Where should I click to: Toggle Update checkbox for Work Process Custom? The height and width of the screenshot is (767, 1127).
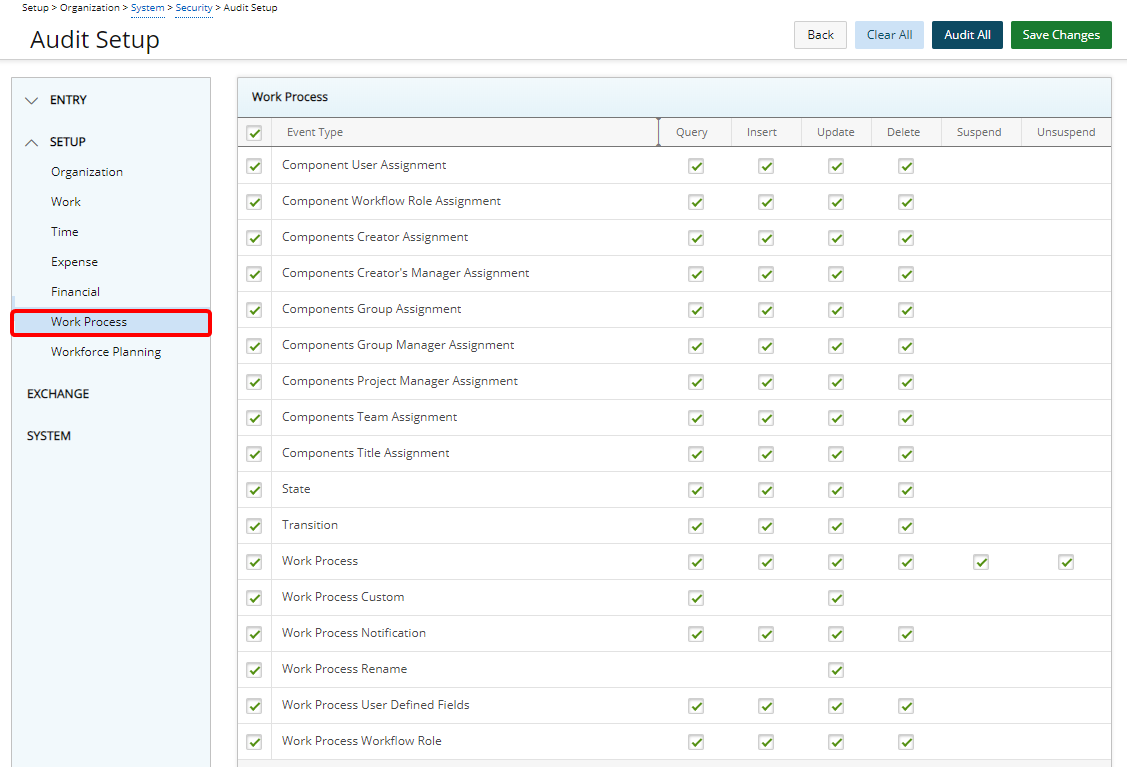836,598
